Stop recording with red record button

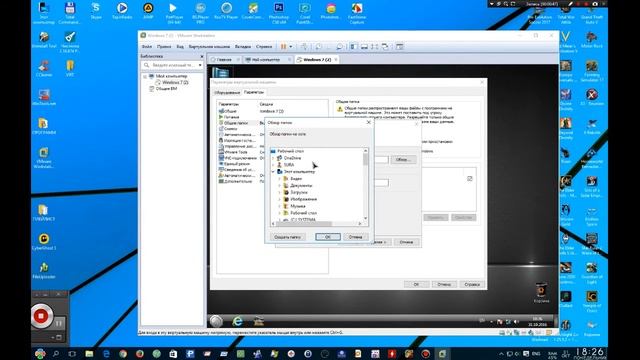[41, 316]
